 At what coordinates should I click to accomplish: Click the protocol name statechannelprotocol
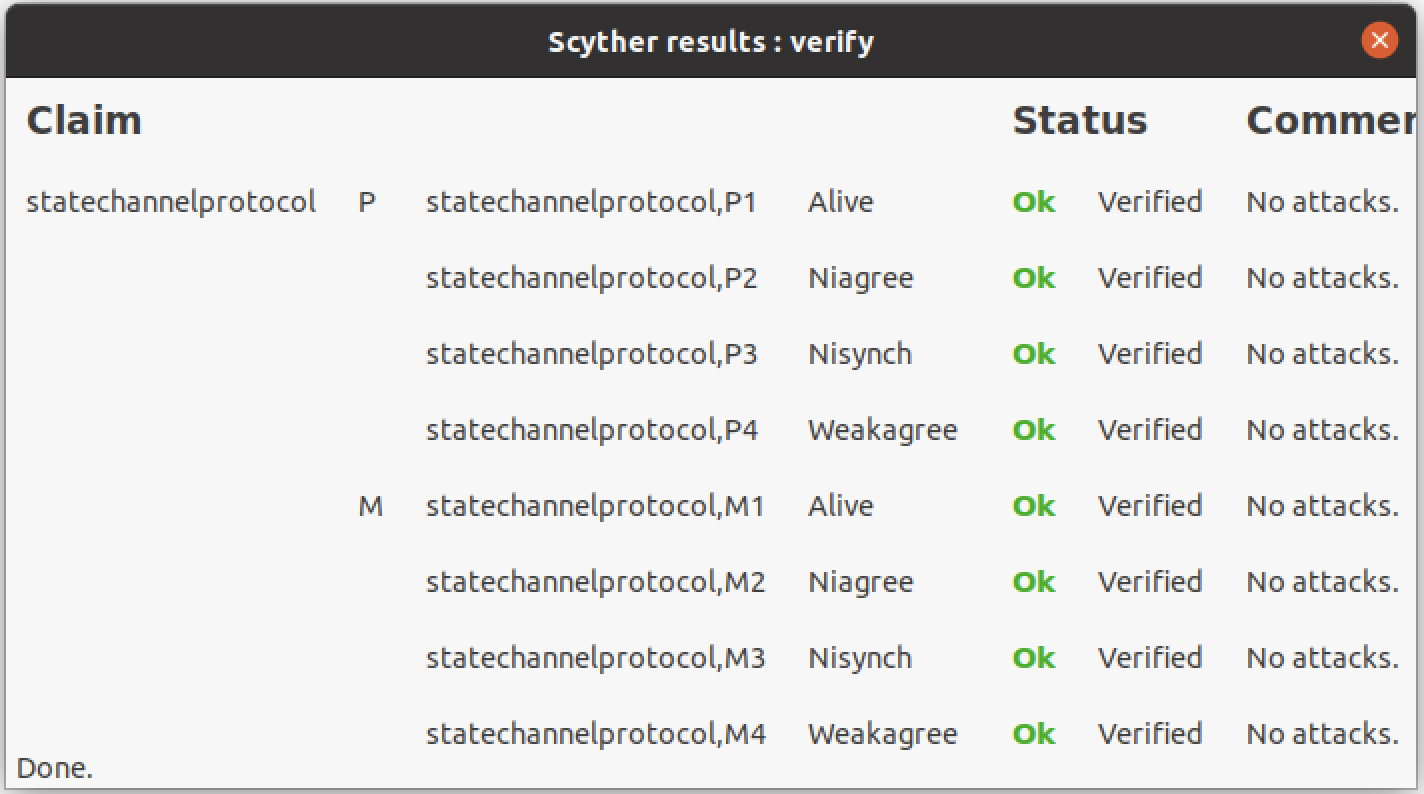(x=171, y=202)
